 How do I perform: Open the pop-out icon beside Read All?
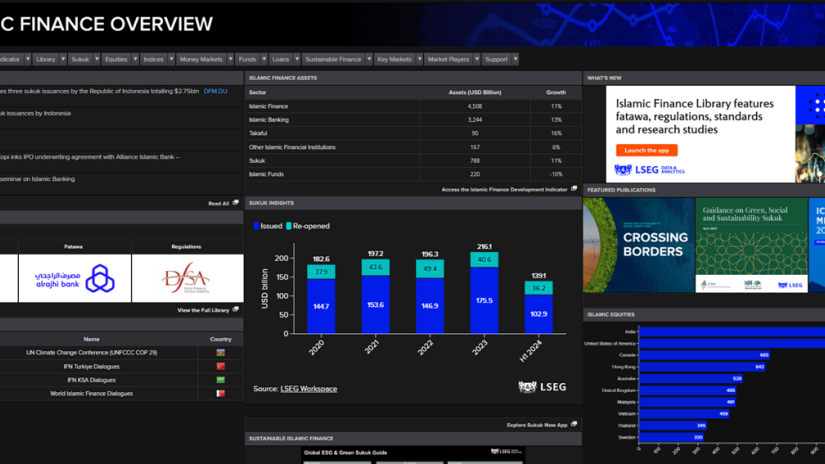point(236,203)
